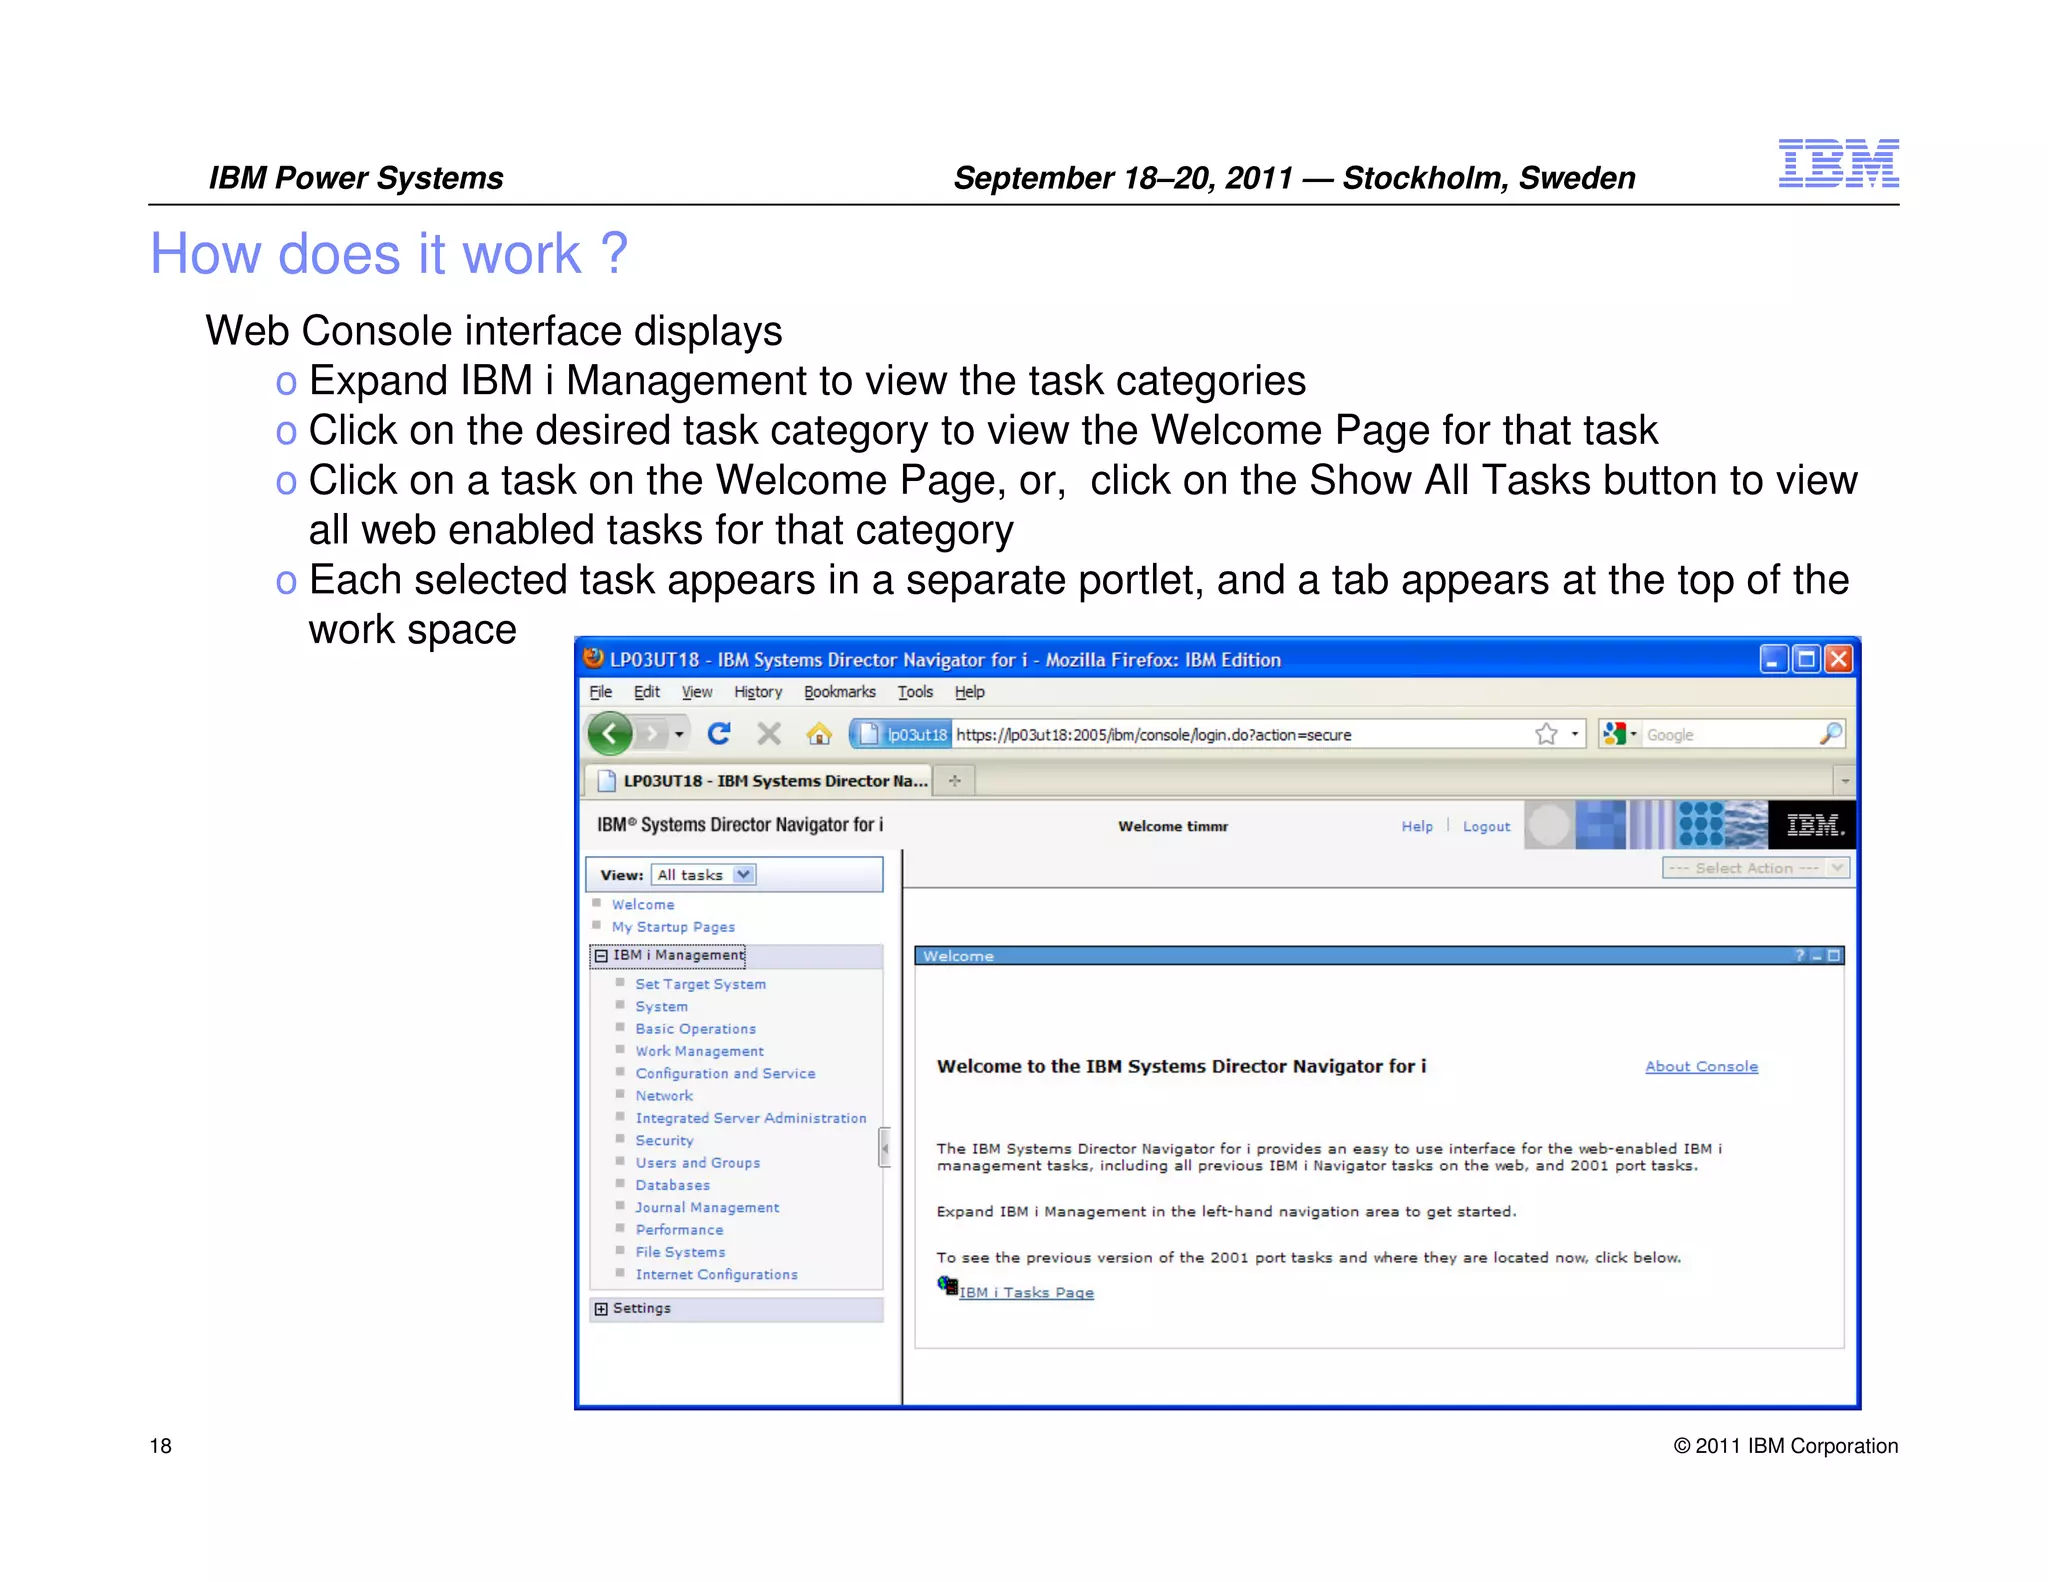Open Configuration and Service category
Screen dimensions: 2048x1582
pyautogui.click(x=725, y=1073)
